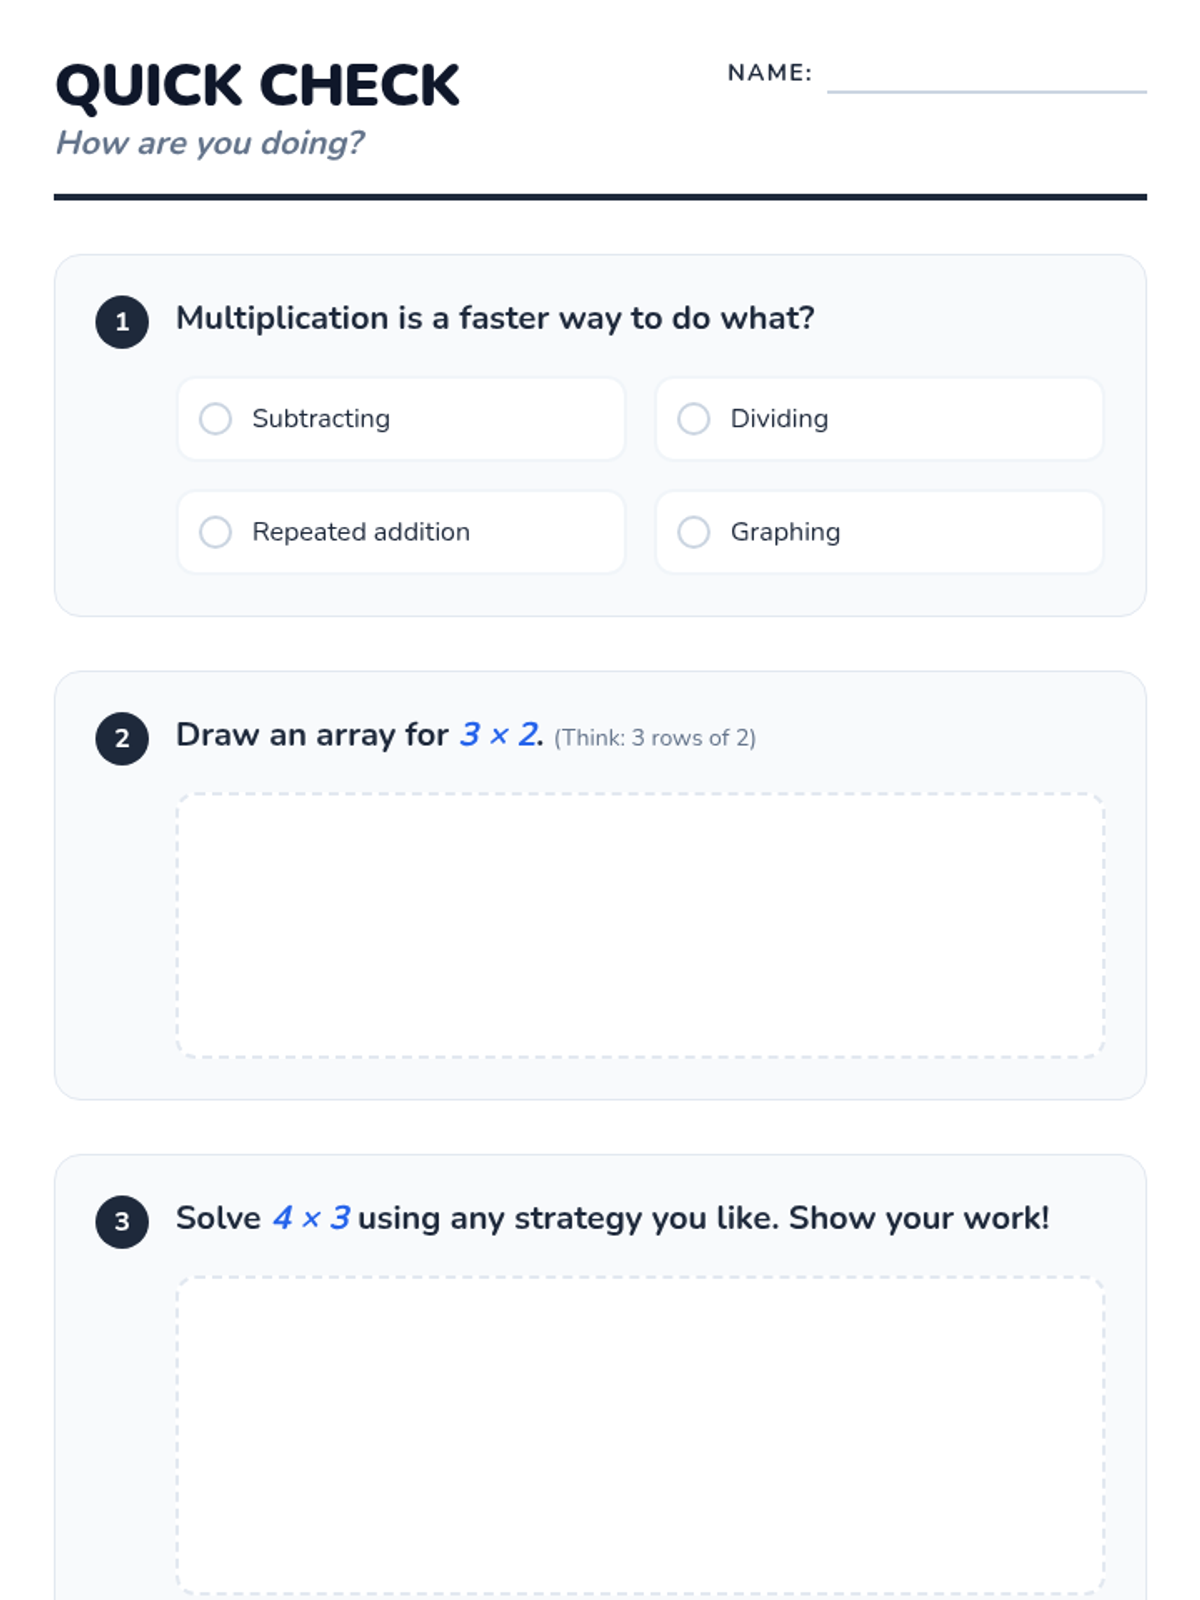Click the 'Think: 3 rows of 2' hint

(x=655, y=738)
